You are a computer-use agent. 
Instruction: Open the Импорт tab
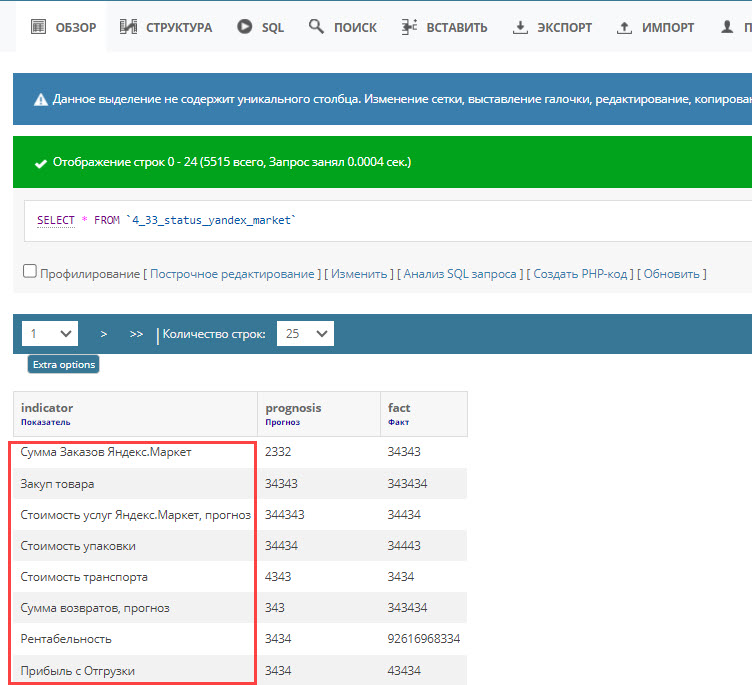point(655,27)
